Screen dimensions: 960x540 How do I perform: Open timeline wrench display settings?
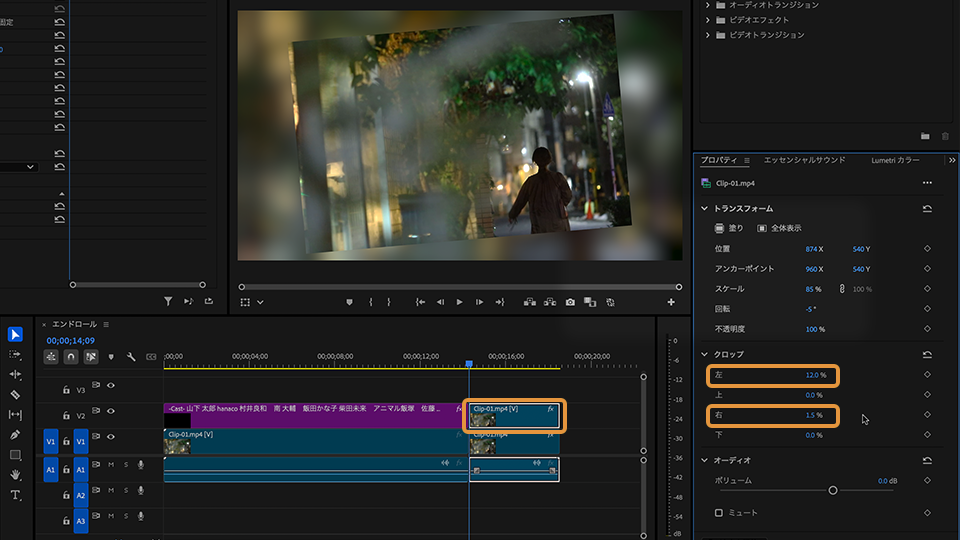coord(131,357)
